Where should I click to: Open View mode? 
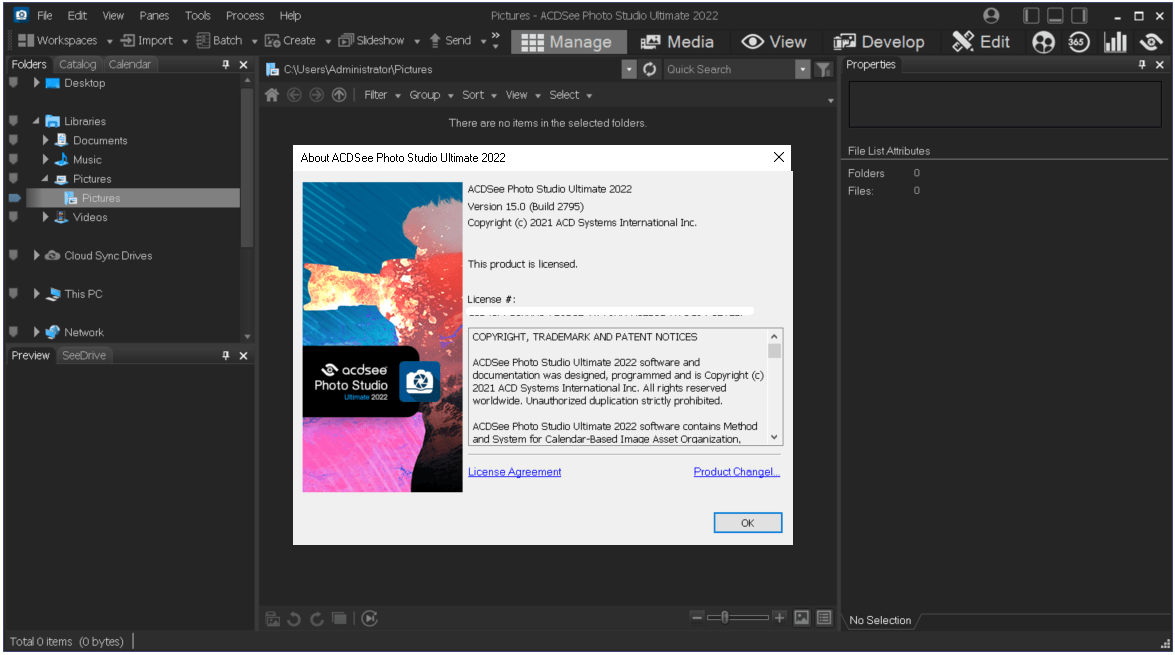(x=773, y=42)
